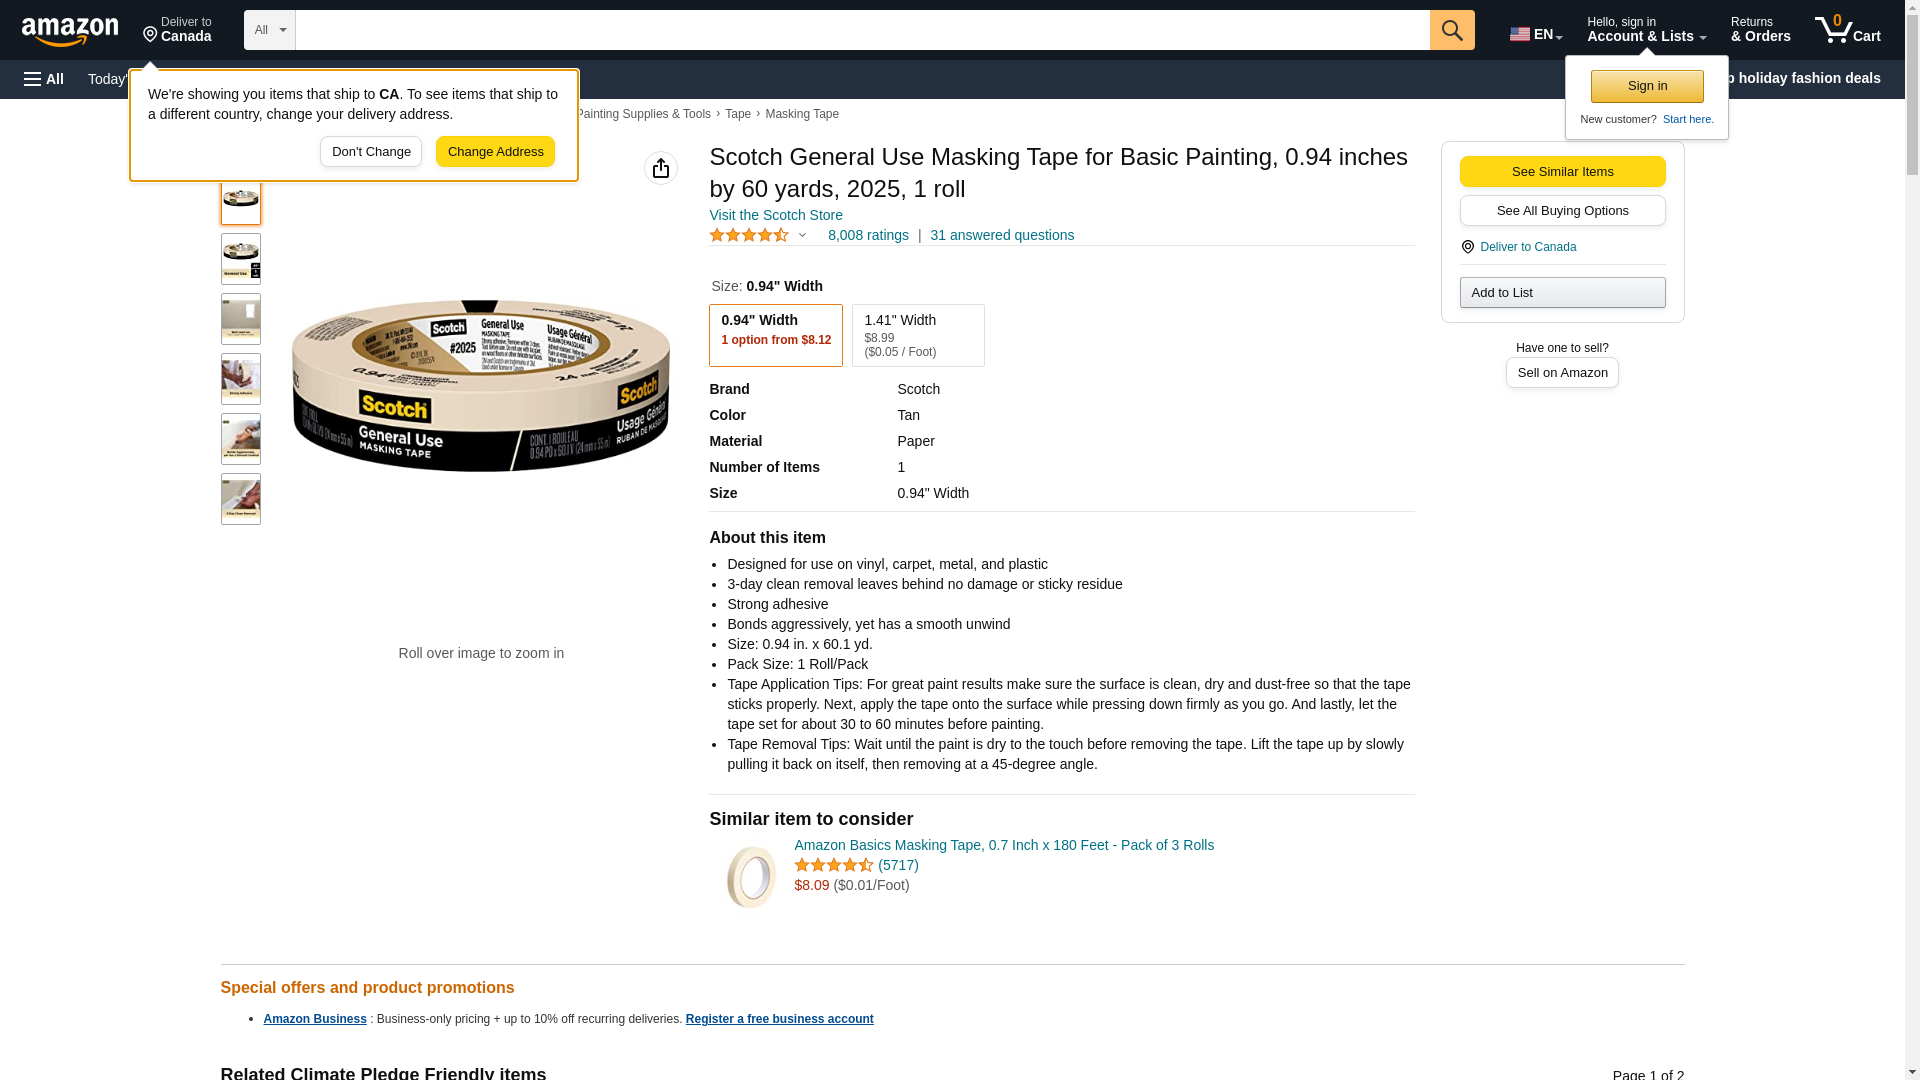1920x1080 pixels.
Task: Open the shopping cart
Action: pyautogui.click(x=1847, y=30)
